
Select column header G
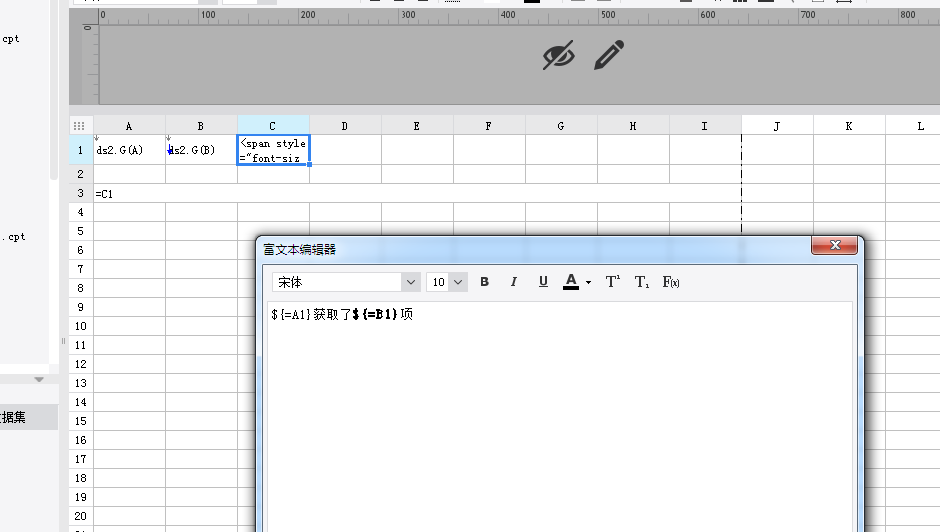tap(561, 126)
